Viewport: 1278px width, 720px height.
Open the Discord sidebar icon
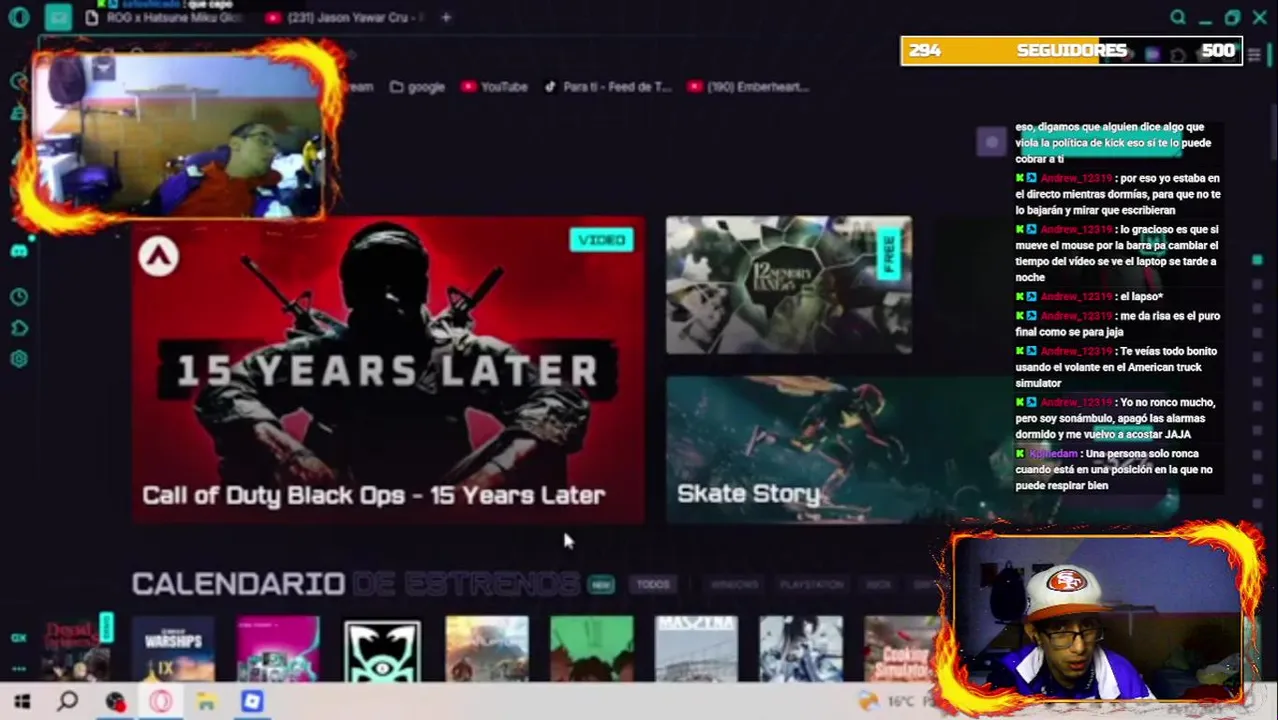click(x=19, y=251)
